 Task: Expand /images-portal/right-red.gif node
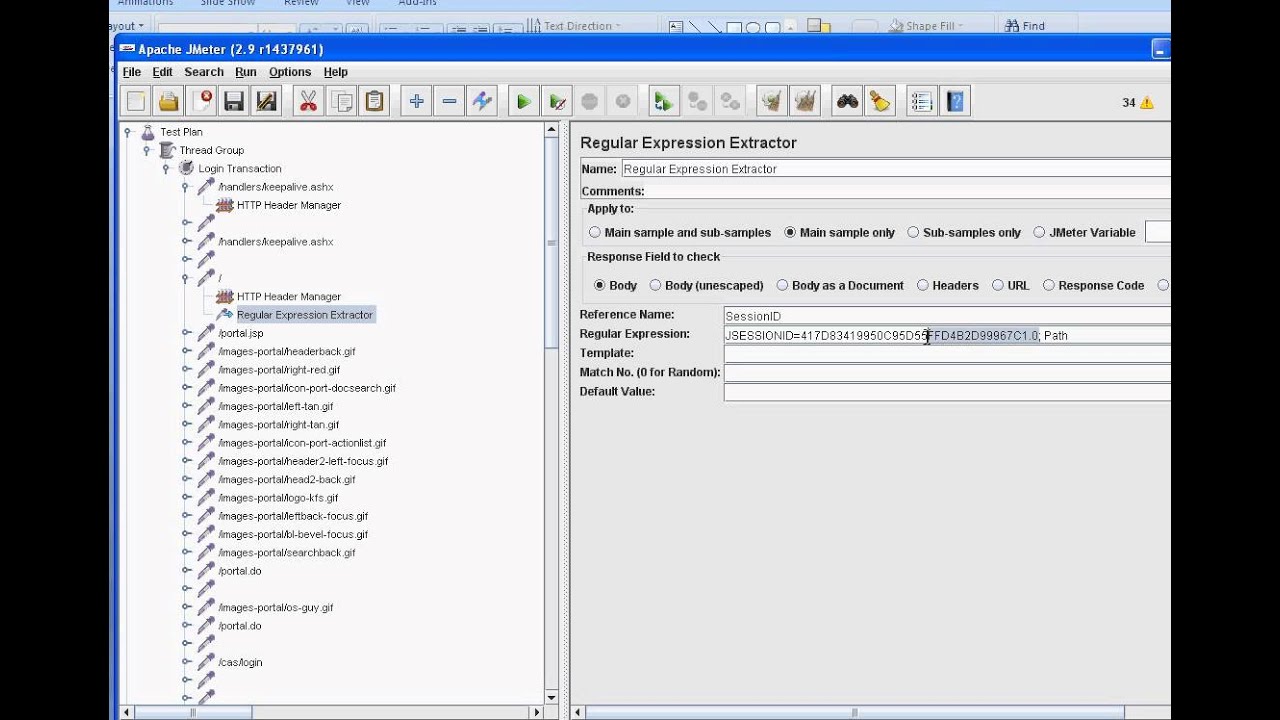click(x=186, y=370)
